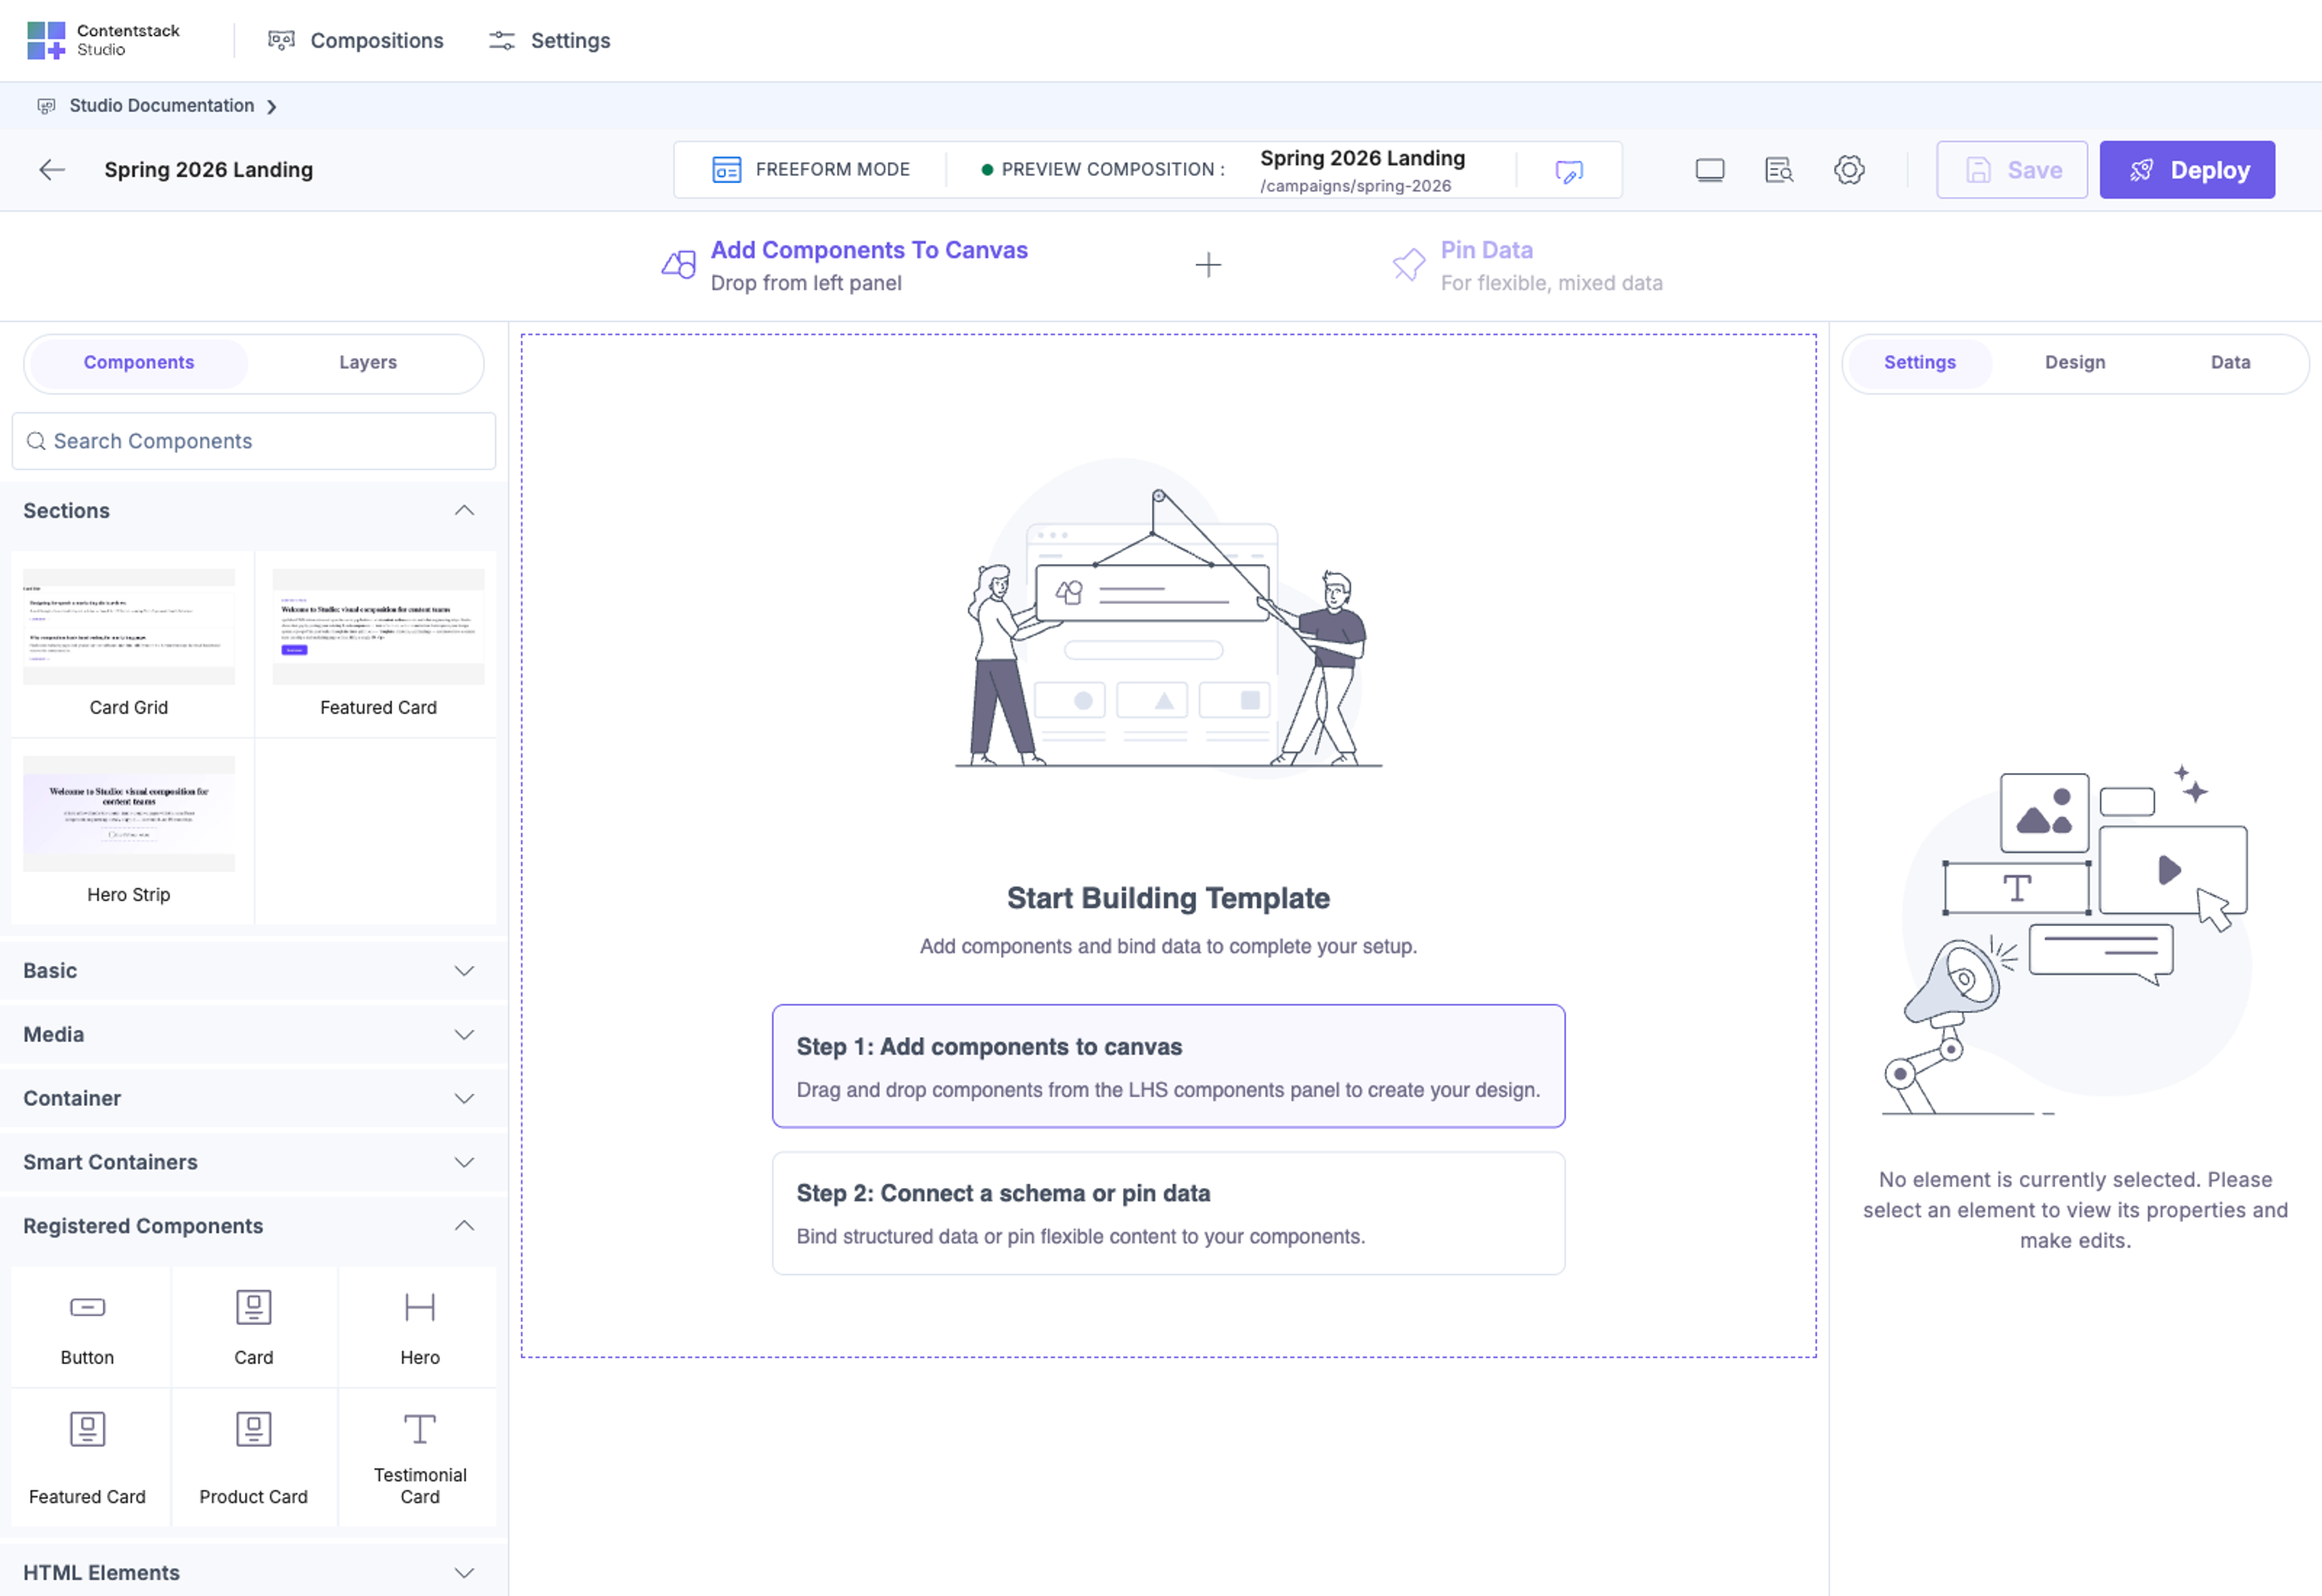
Task: Click the Studio Documentation breadcrumb link
Action: [x=161, y=106]
